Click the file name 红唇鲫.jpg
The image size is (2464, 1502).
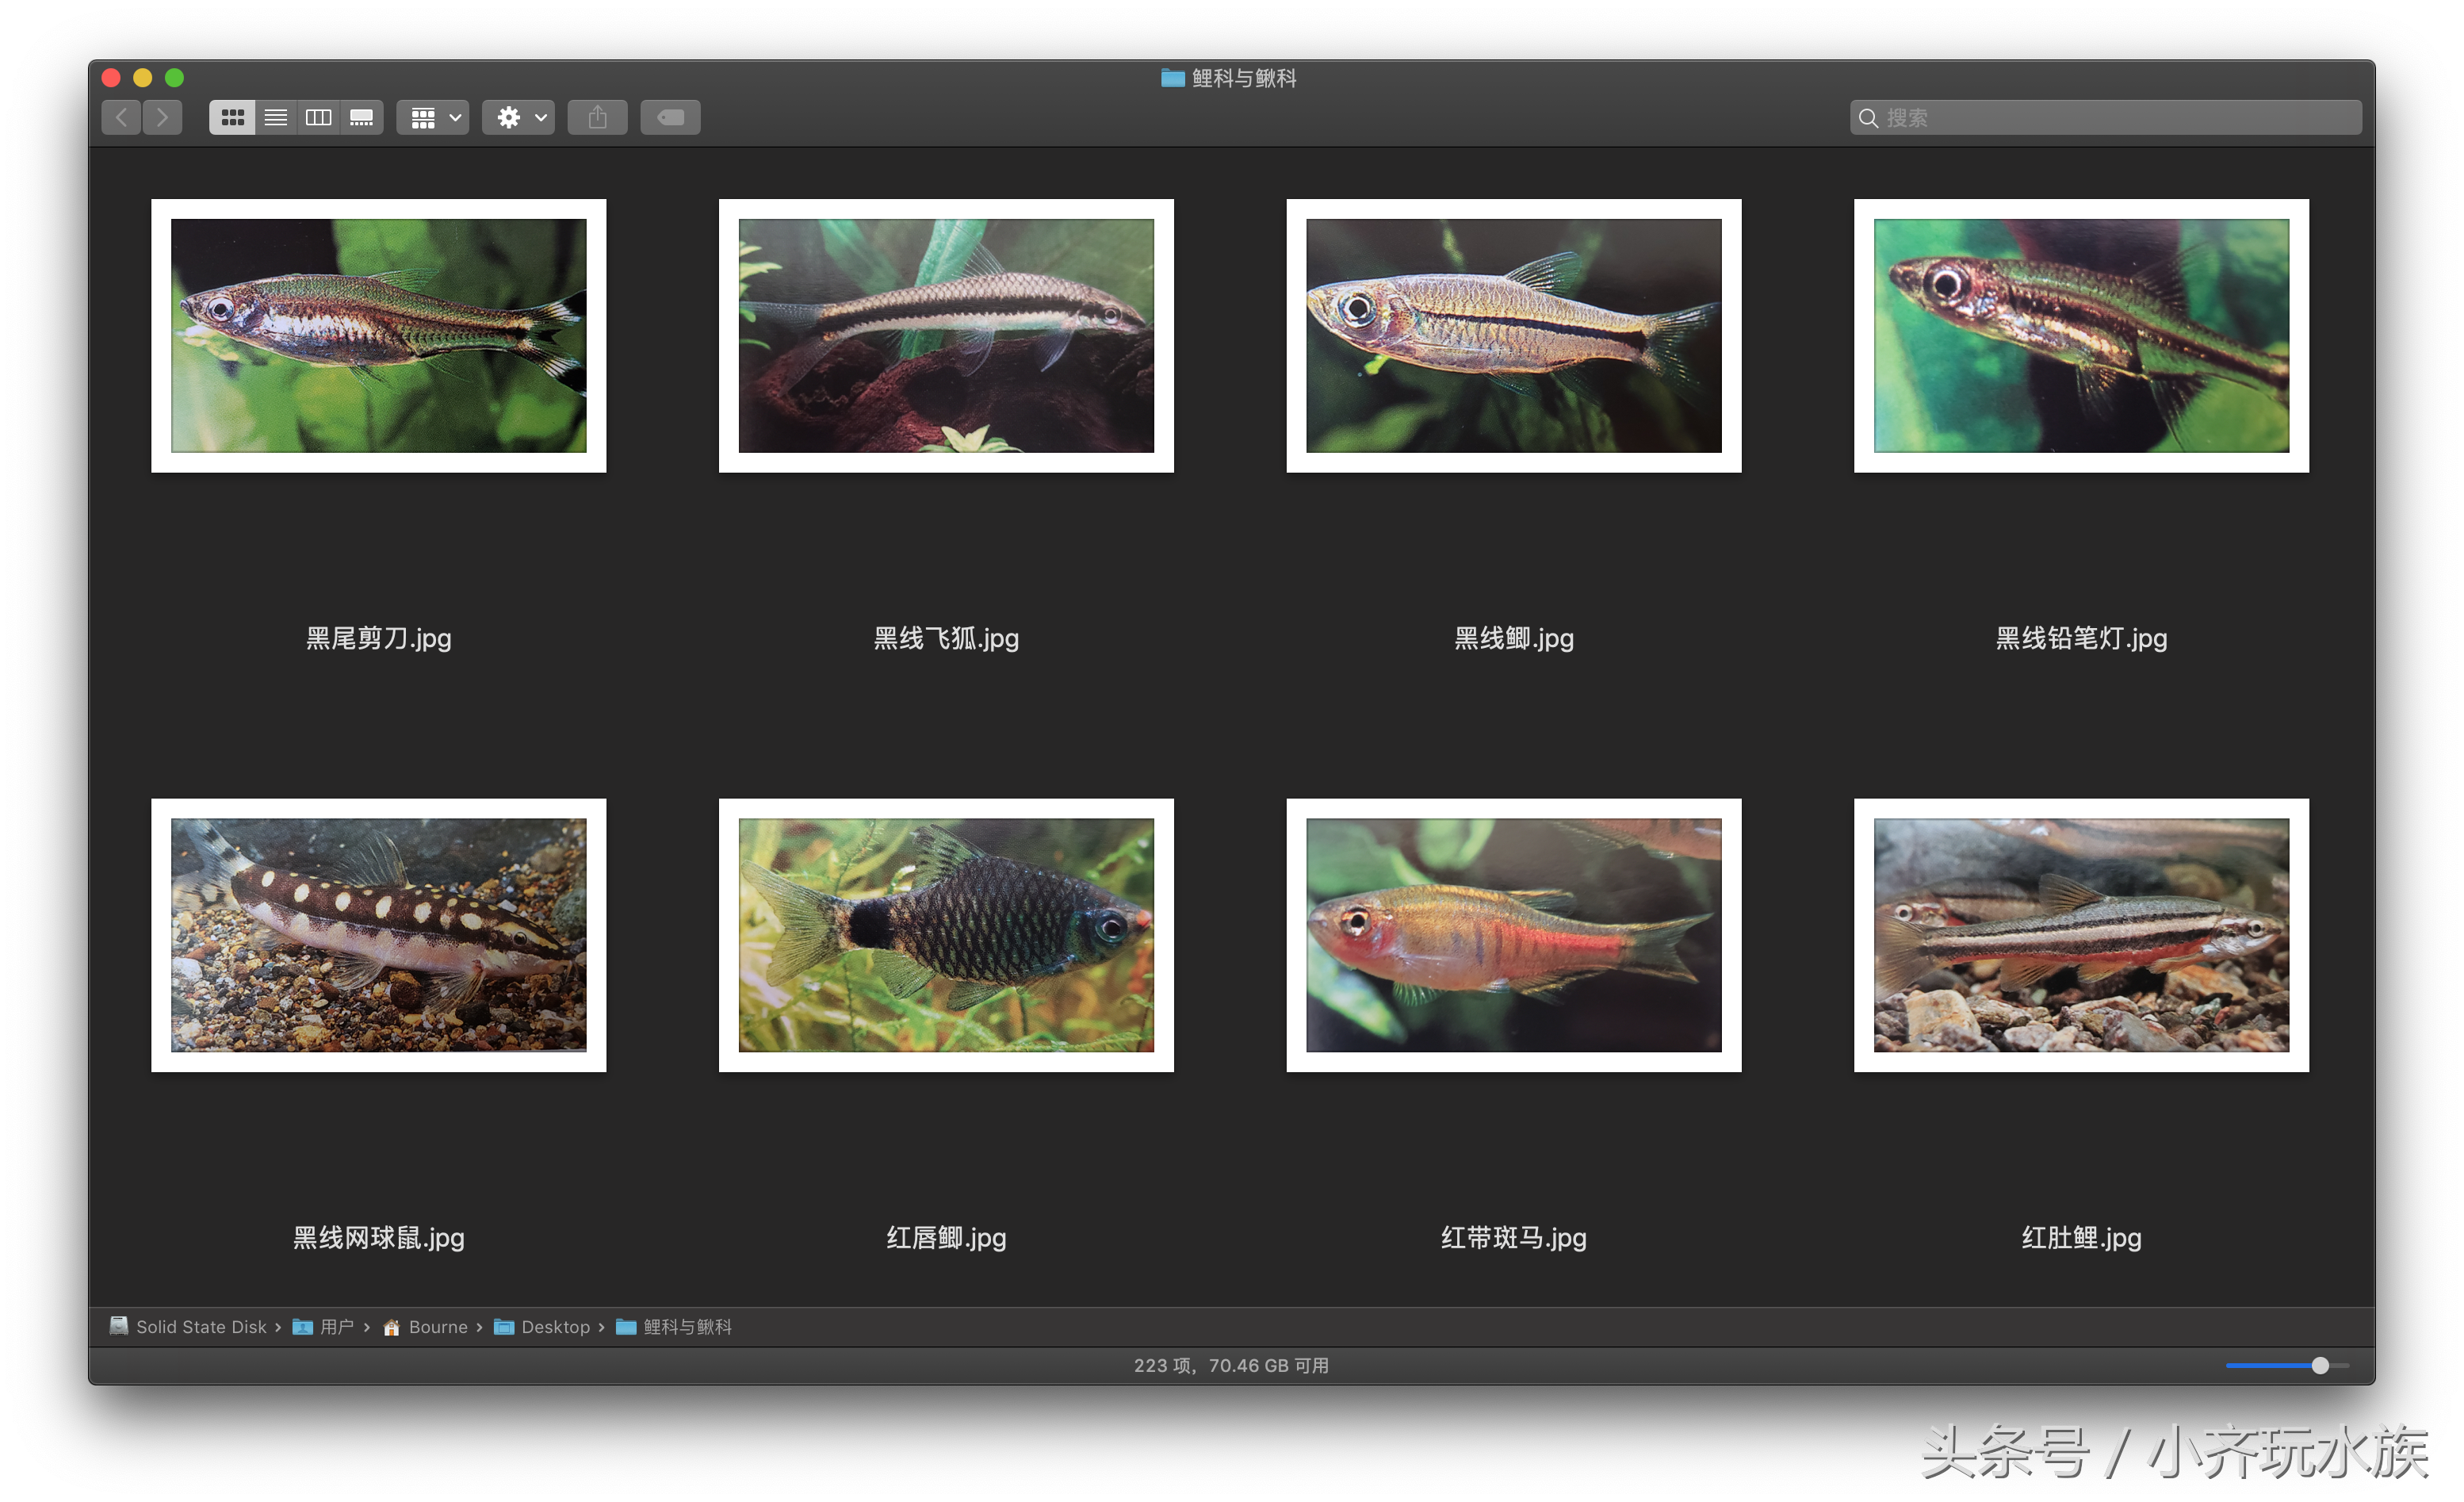946,1238
